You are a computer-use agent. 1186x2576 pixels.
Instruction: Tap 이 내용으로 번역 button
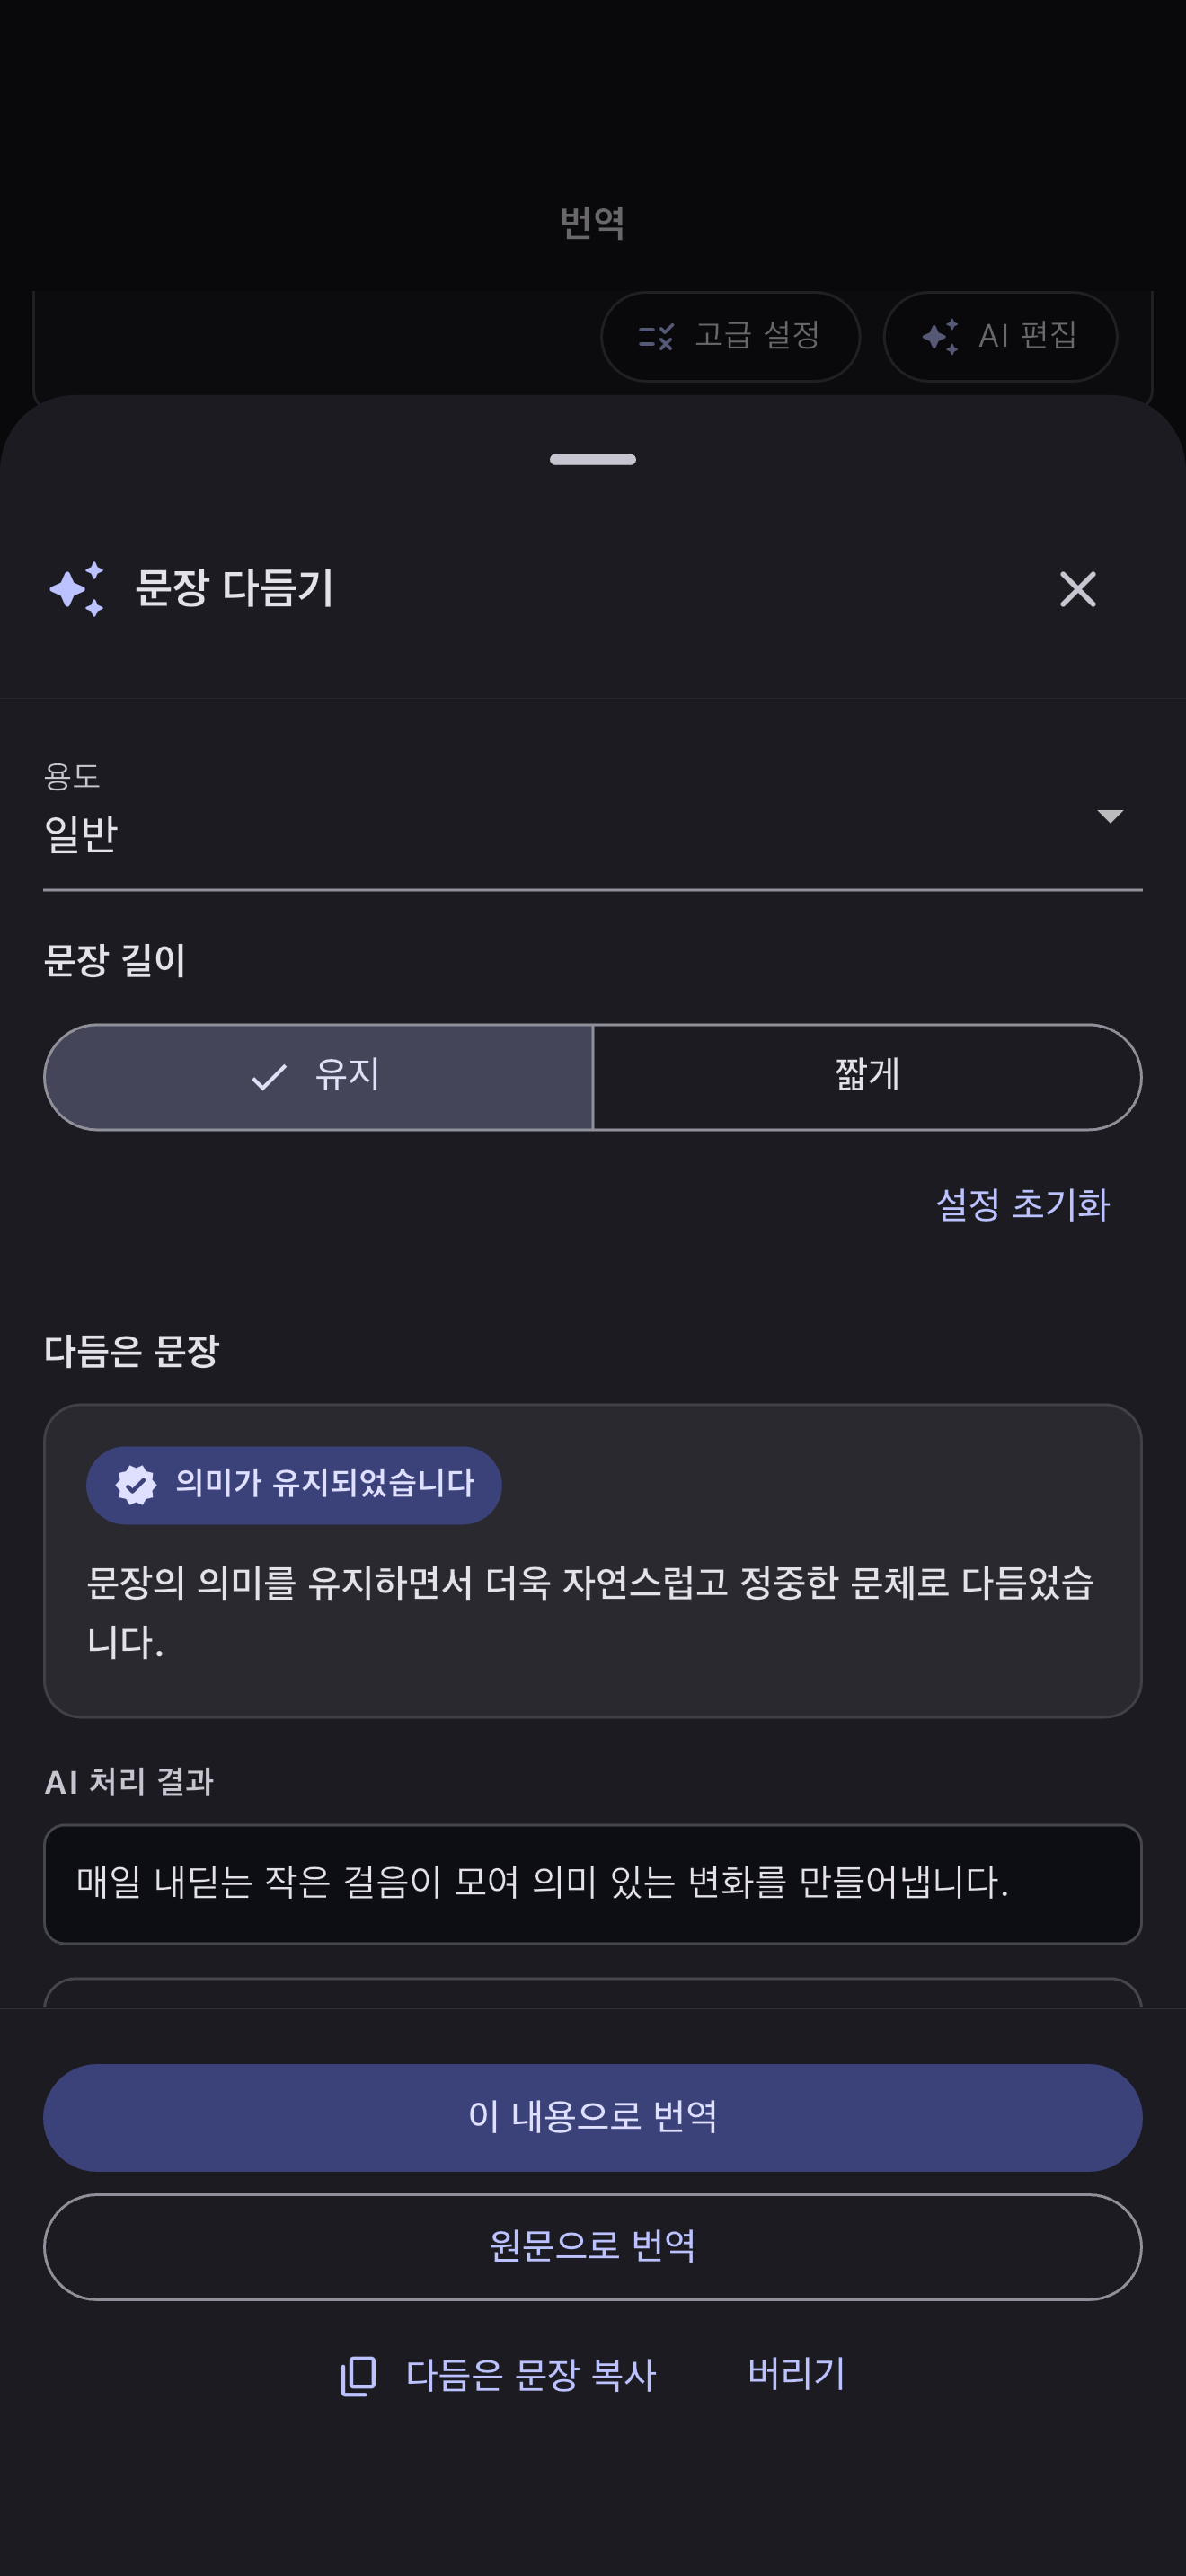point(592,2117)
